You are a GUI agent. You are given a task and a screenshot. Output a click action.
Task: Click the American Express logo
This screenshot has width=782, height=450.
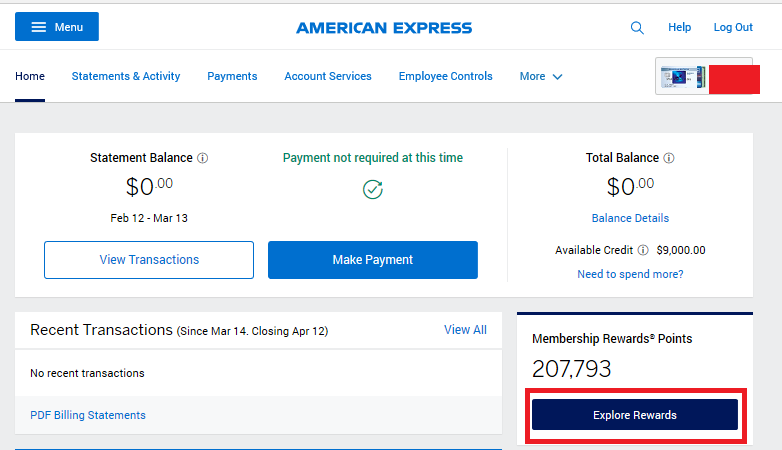pyautogui.click(x=384, y=28)
